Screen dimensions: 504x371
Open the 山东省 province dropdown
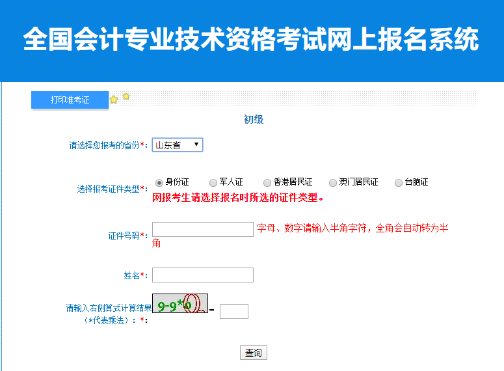click(177, 145)
